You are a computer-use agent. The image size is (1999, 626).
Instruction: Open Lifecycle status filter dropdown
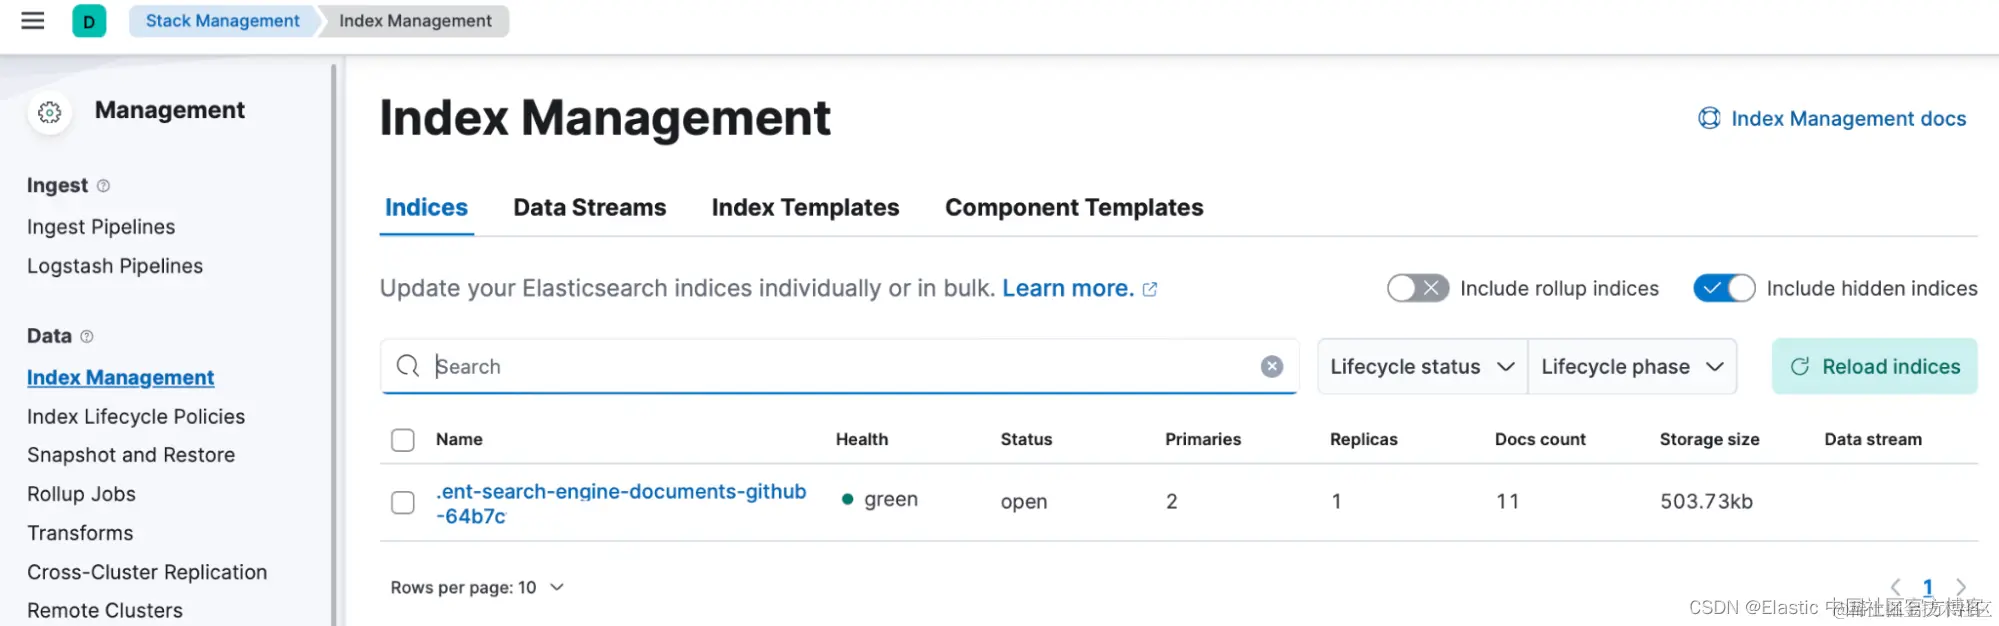[1421, 367]
